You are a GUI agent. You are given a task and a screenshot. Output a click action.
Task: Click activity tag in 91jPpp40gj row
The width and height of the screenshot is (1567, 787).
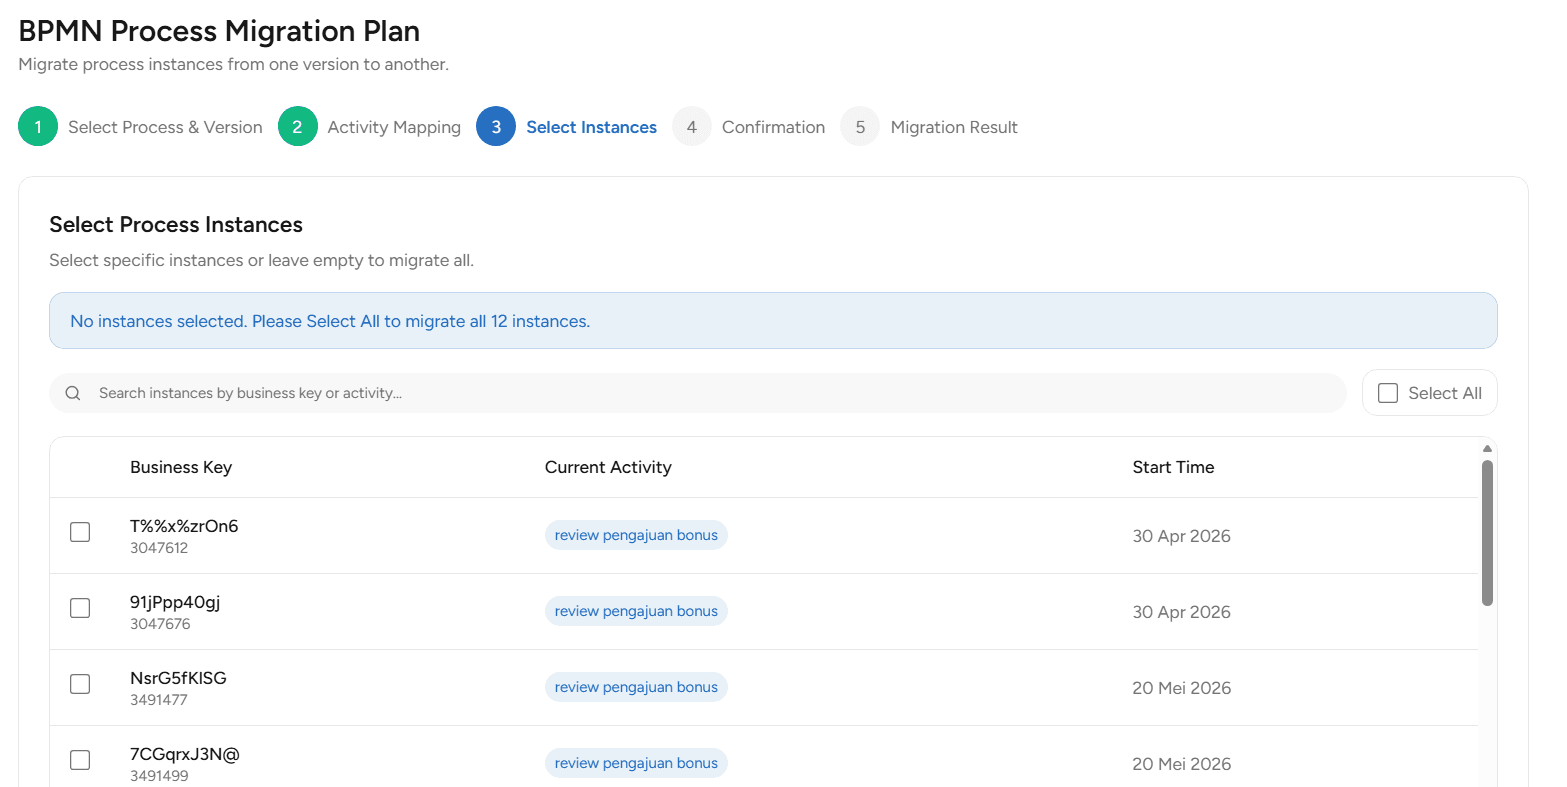tap(636, 611)
